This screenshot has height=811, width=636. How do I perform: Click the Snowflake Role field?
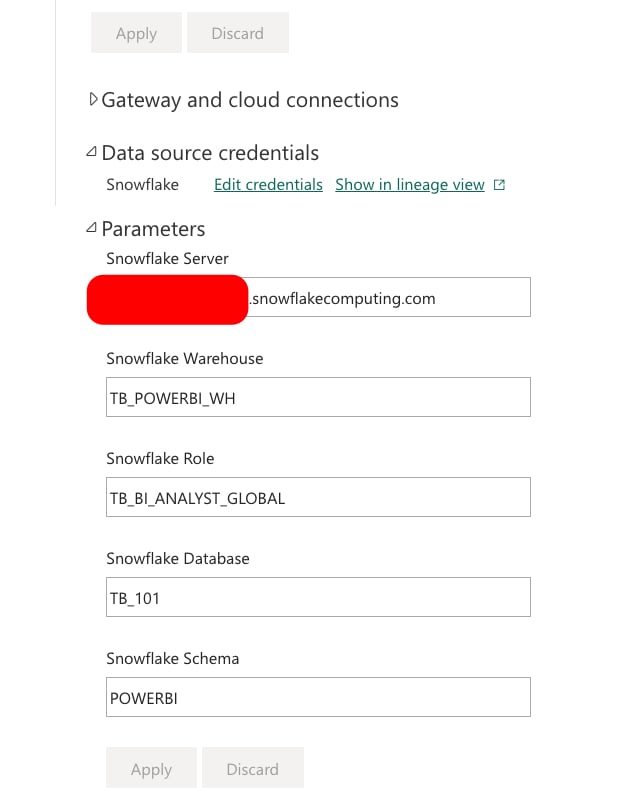318,497
